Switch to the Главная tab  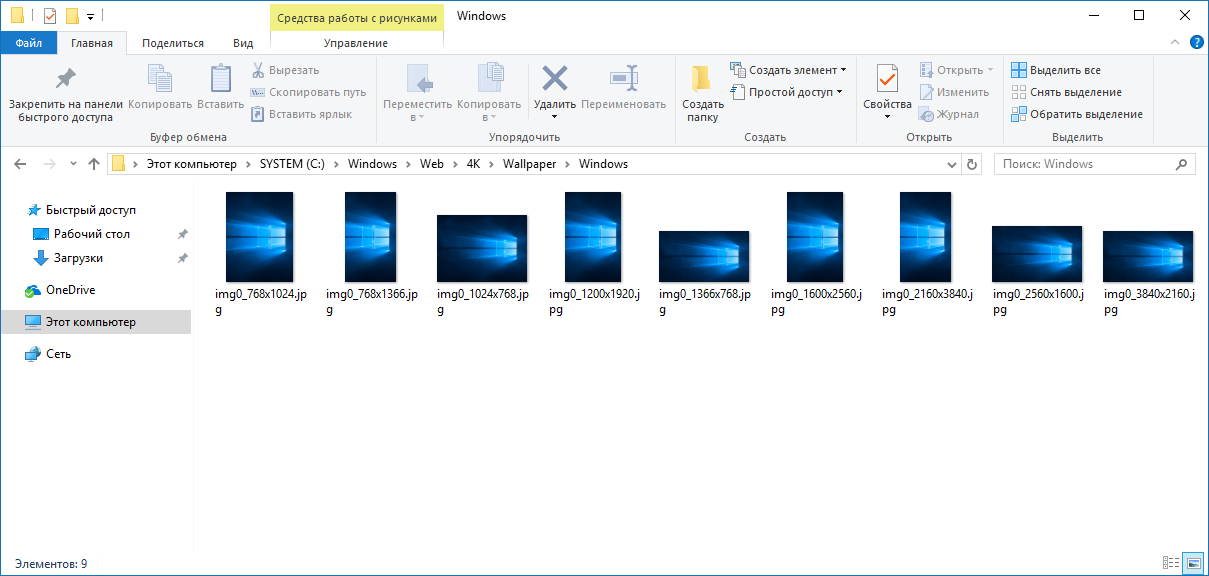[92, 43]
